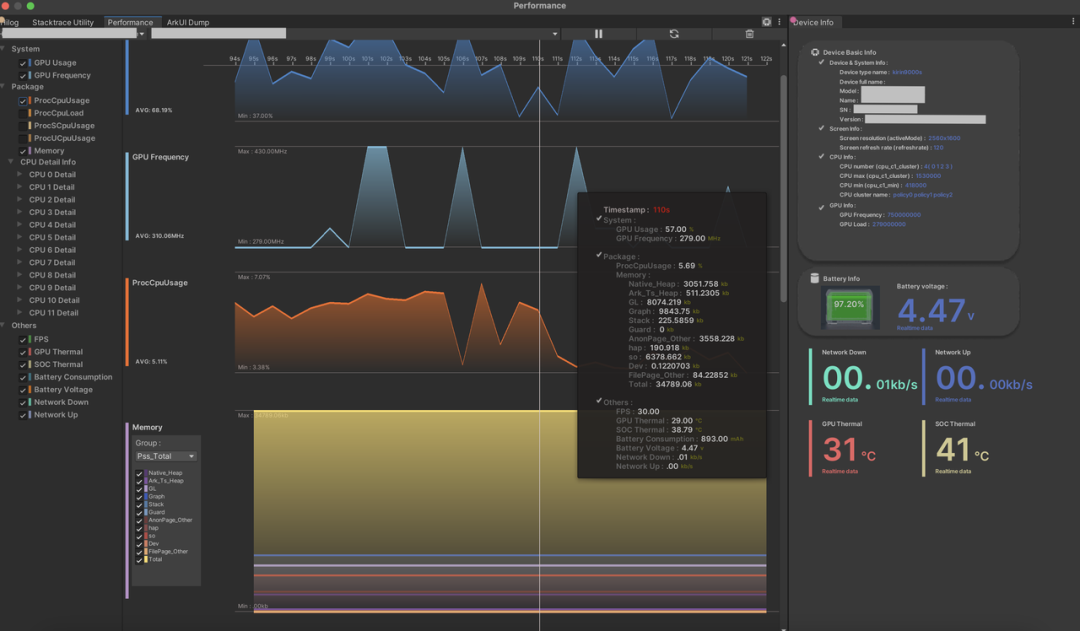Click the Battery Info icon

click(x=815, y=279)
